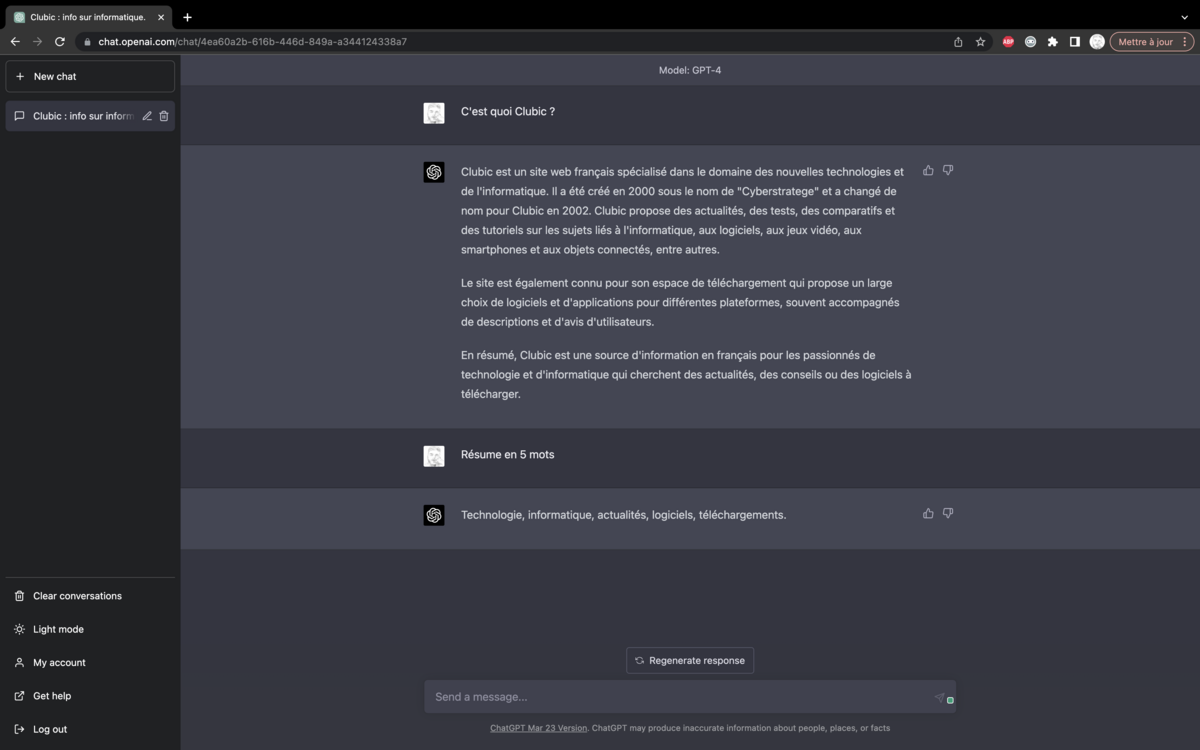This screenshot has height=750, width=1200.
Task: Delete the Clubic conversation with trash icon
Action: tap(164, 116)
